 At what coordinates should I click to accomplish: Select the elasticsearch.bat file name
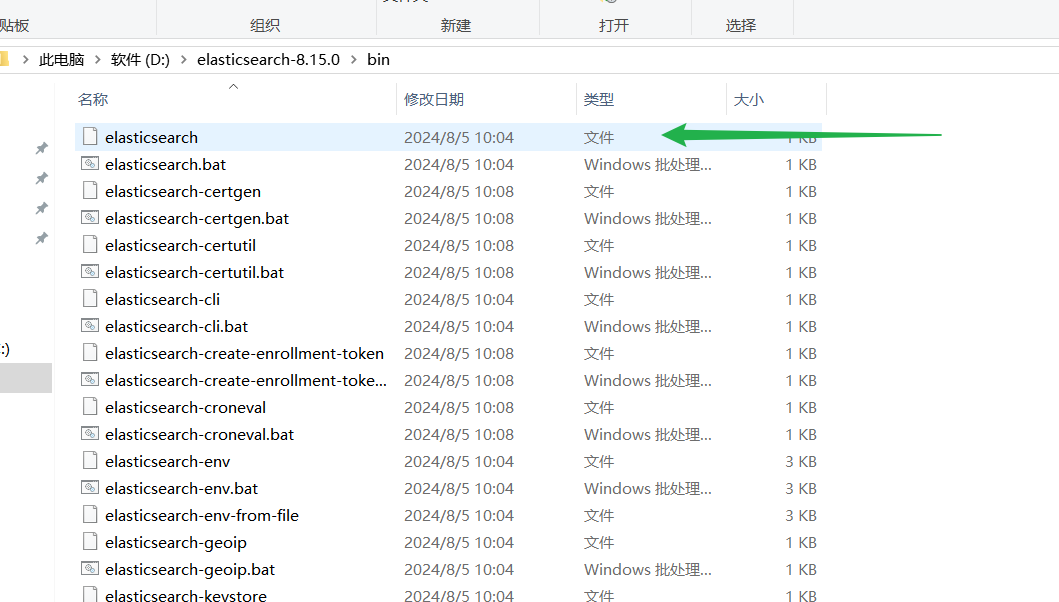(165, 164)
